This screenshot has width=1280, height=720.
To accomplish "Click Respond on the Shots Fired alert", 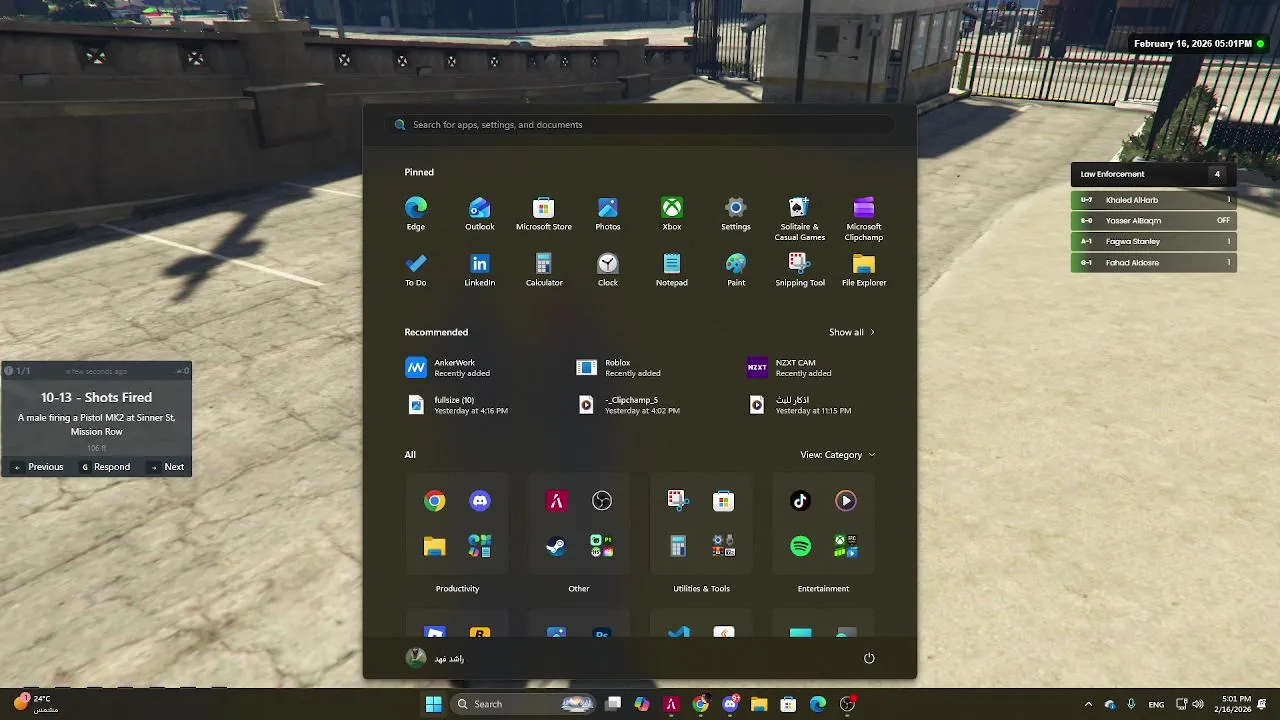I will pyautogui.click(x=105, y=467).
